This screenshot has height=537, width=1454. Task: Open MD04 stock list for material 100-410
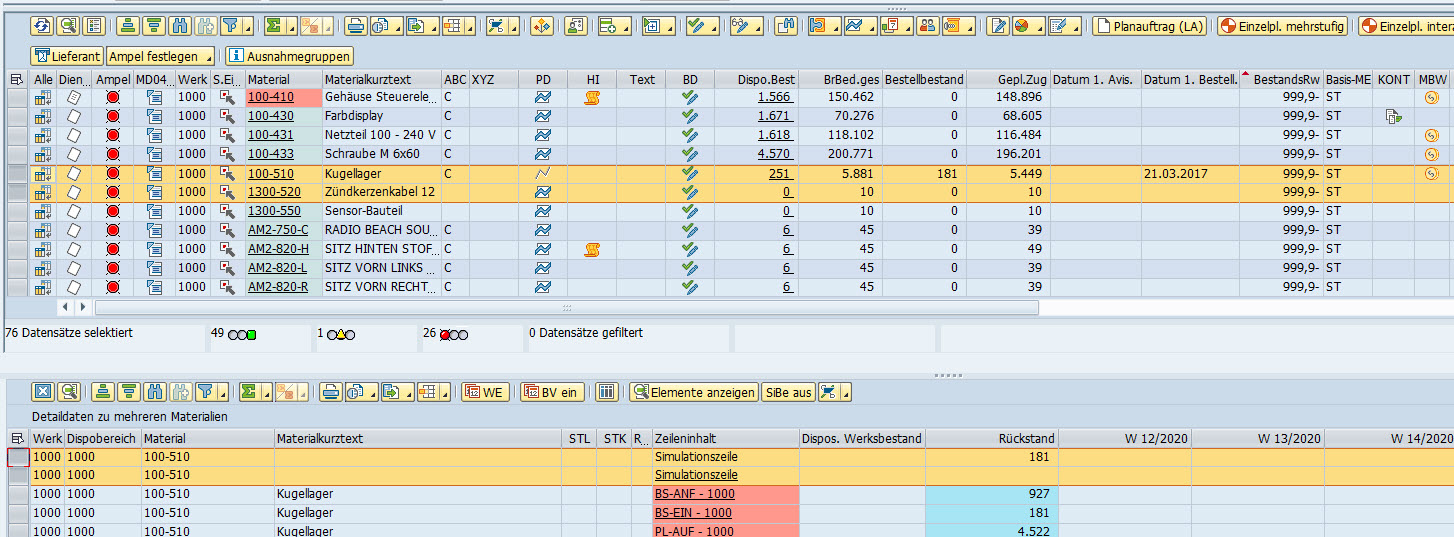click(154, 98)
